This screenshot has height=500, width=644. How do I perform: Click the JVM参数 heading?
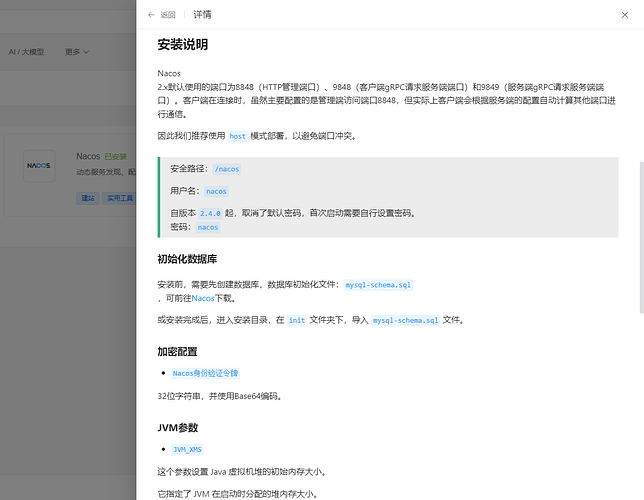tap(178, 428)
